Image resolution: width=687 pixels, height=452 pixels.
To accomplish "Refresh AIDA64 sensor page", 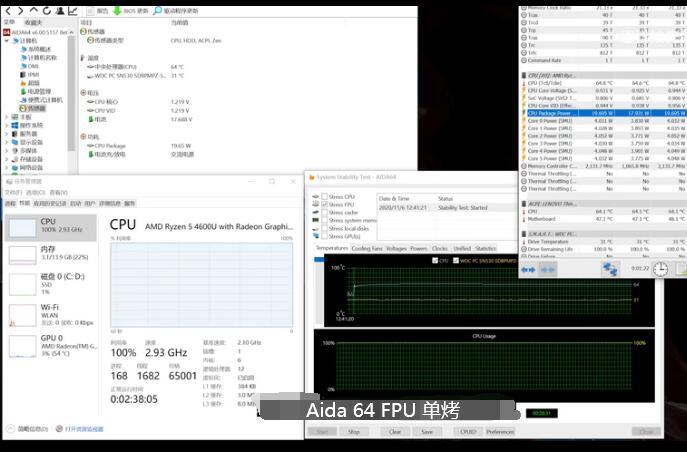I will pos(46,11).
